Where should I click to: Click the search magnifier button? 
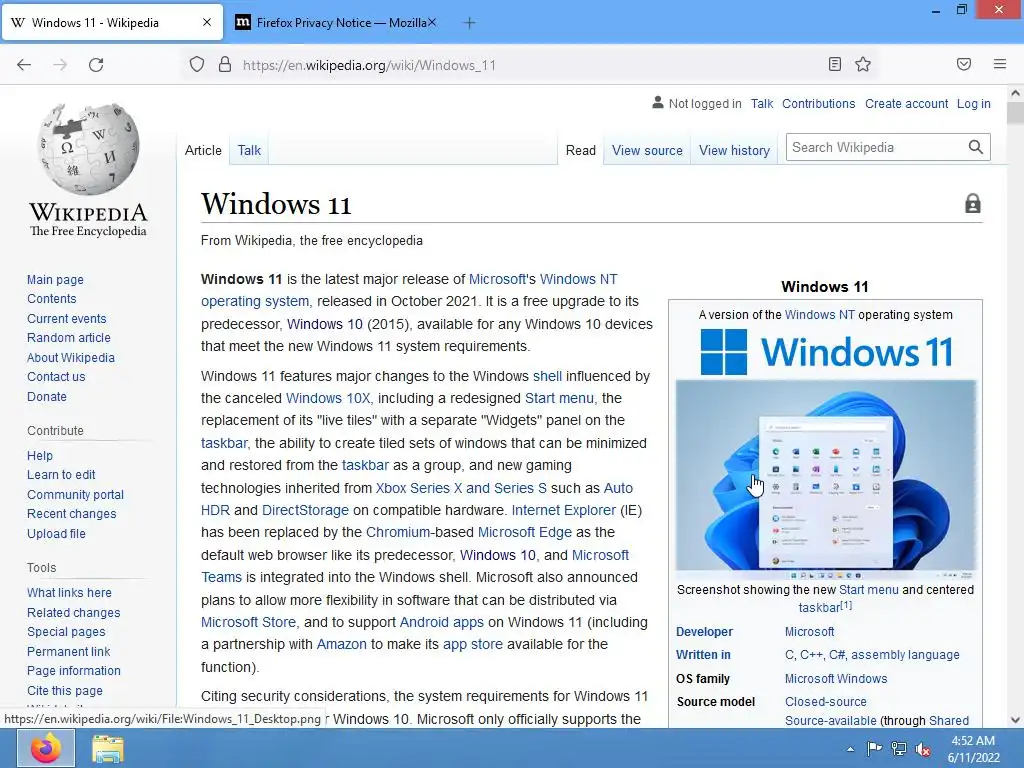coord(976,147)
